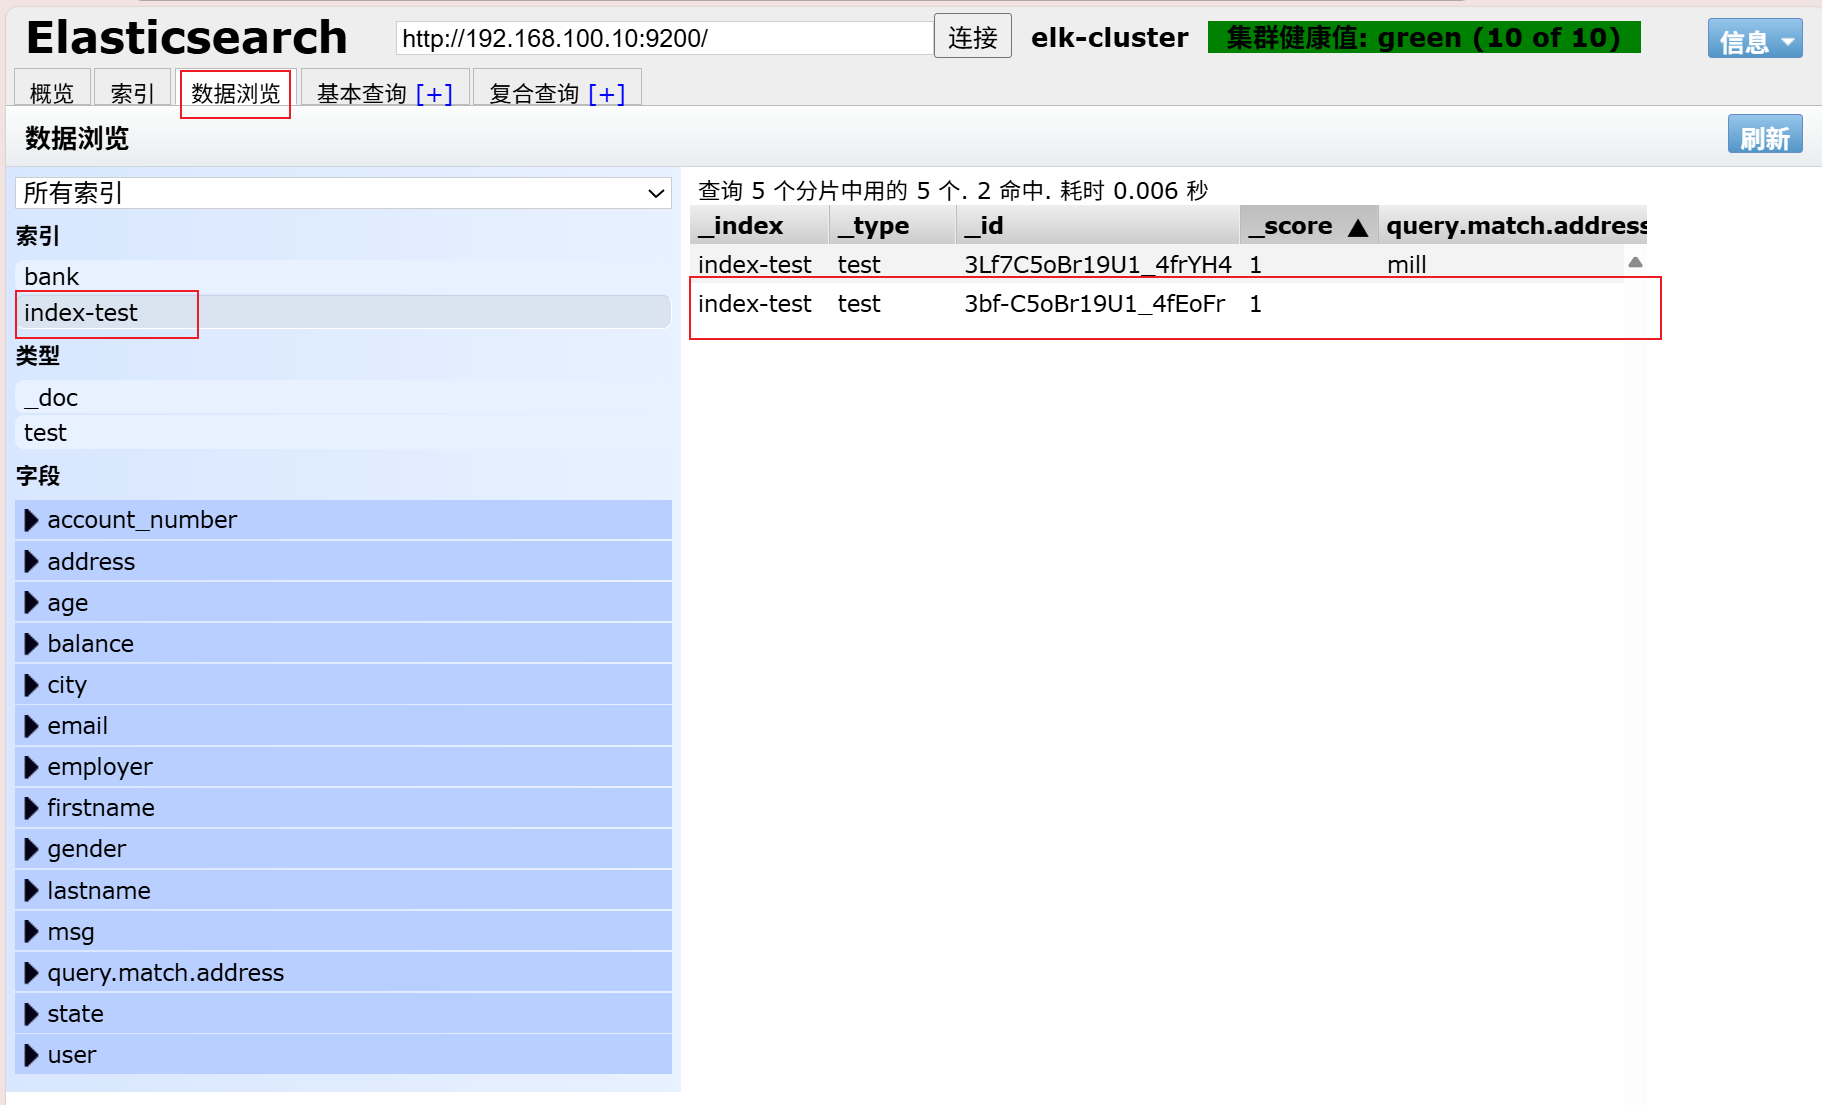
Task: Select the _doc type
Action: pos(343,397)
